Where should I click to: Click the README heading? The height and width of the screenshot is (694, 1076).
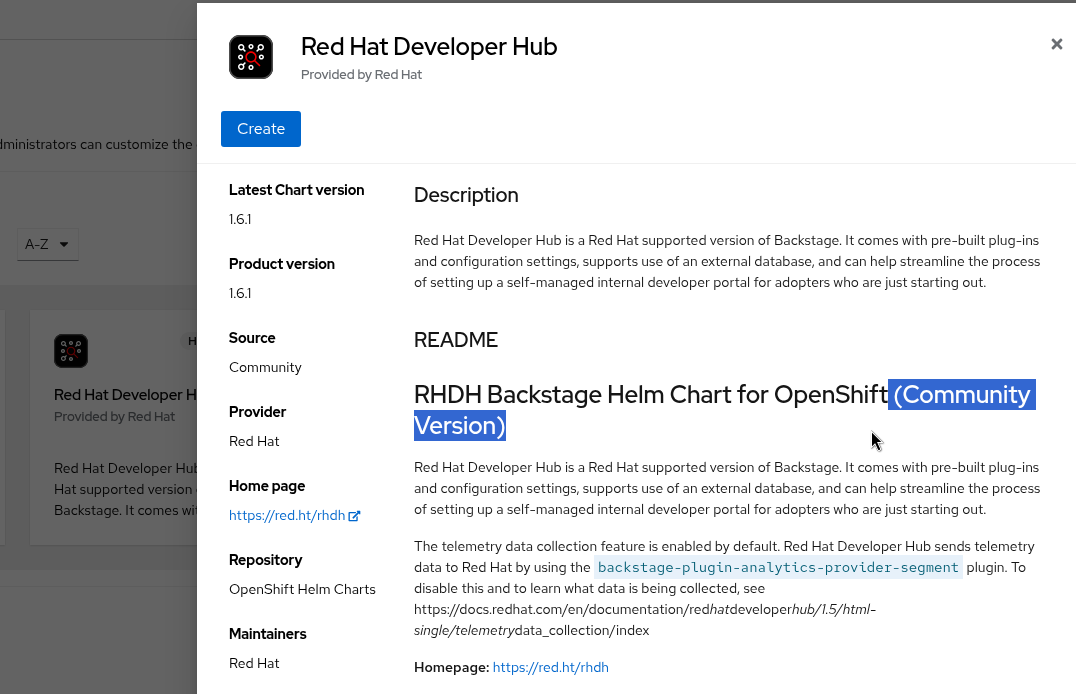click(x=456, y=340)
